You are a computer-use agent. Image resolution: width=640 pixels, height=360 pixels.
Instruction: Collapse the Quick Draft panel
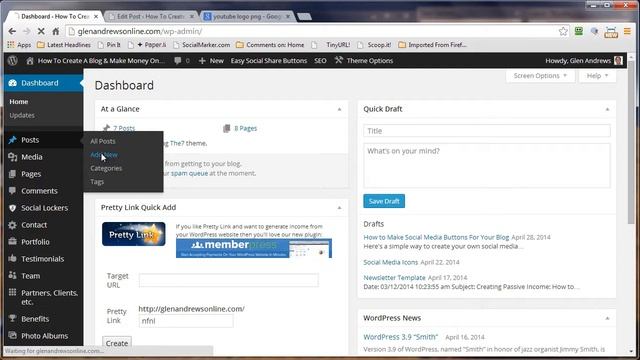[607, 109]
